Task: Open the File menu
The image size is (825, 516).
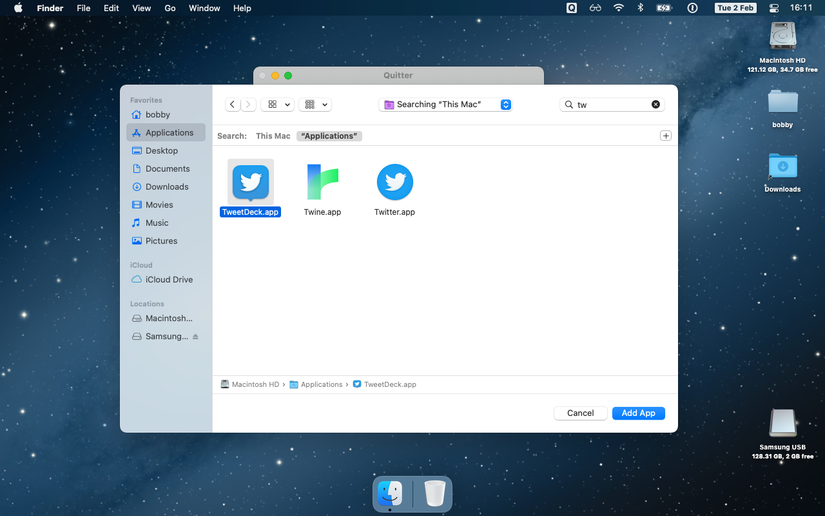Action: click(83, 8)
